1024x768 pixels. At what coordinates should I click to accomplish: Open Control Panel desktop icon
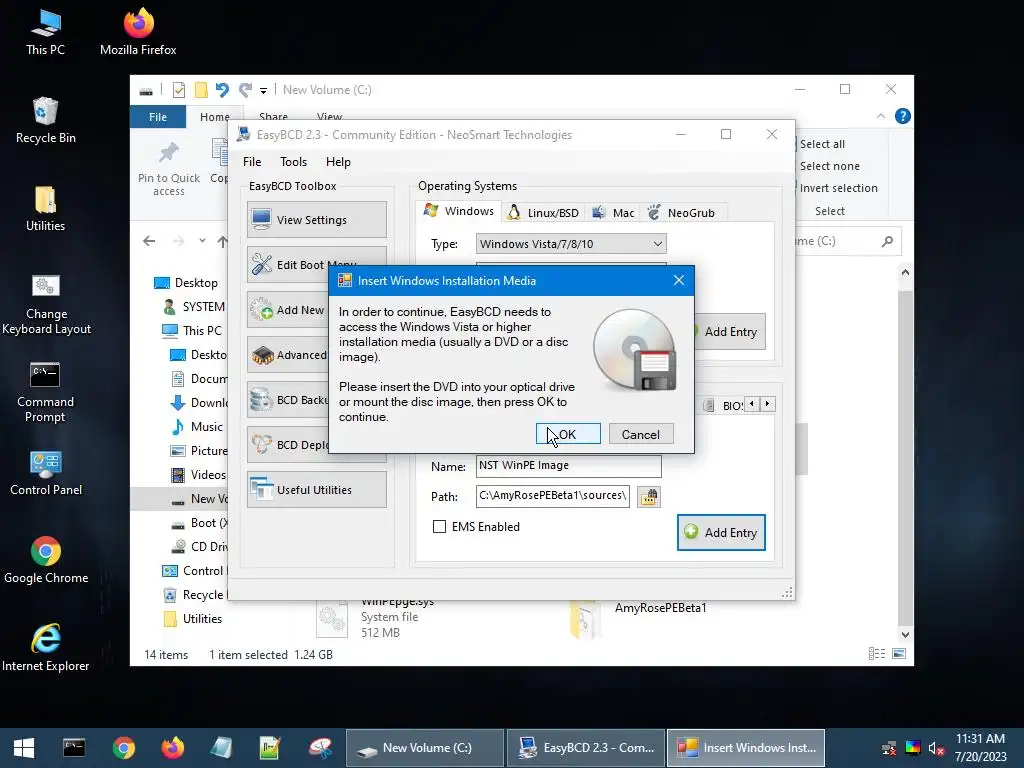[46, 473]
